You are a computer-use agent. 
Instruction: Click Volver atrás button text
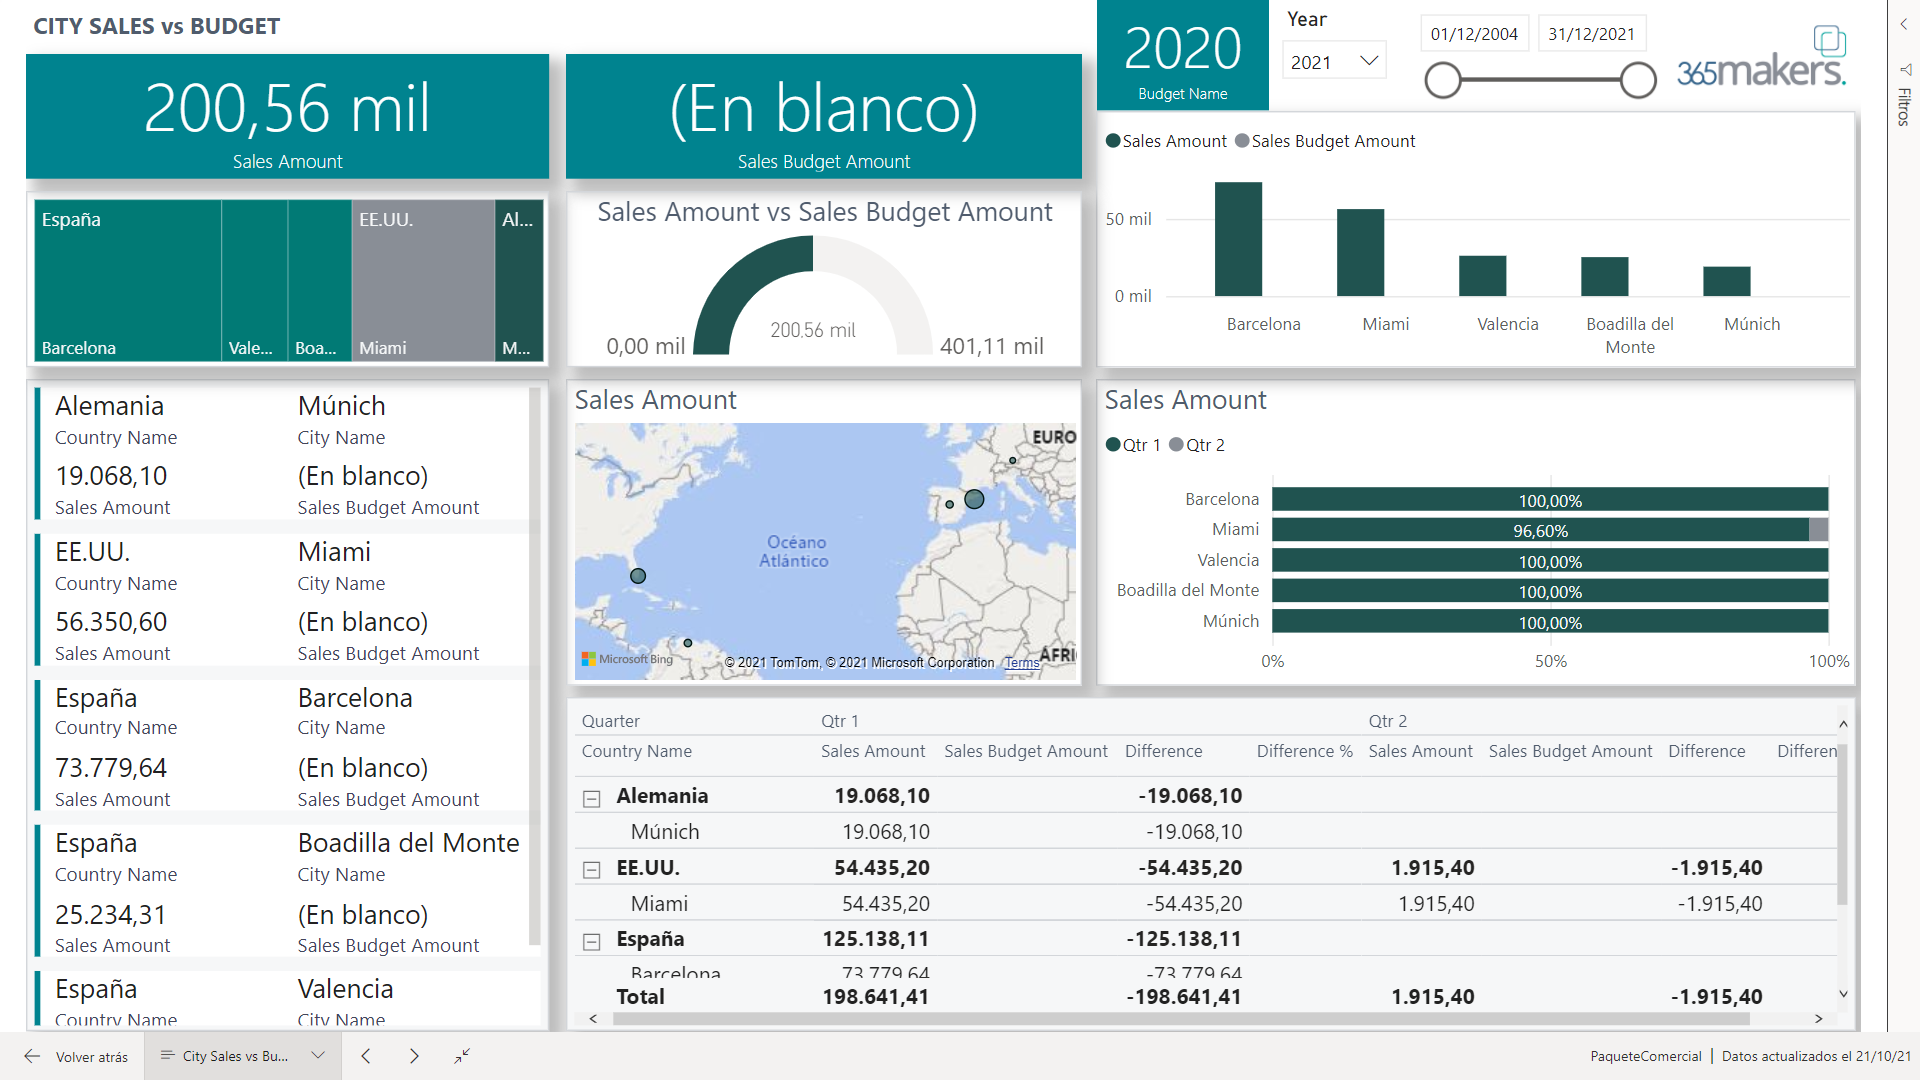[x=92, y=1057]
